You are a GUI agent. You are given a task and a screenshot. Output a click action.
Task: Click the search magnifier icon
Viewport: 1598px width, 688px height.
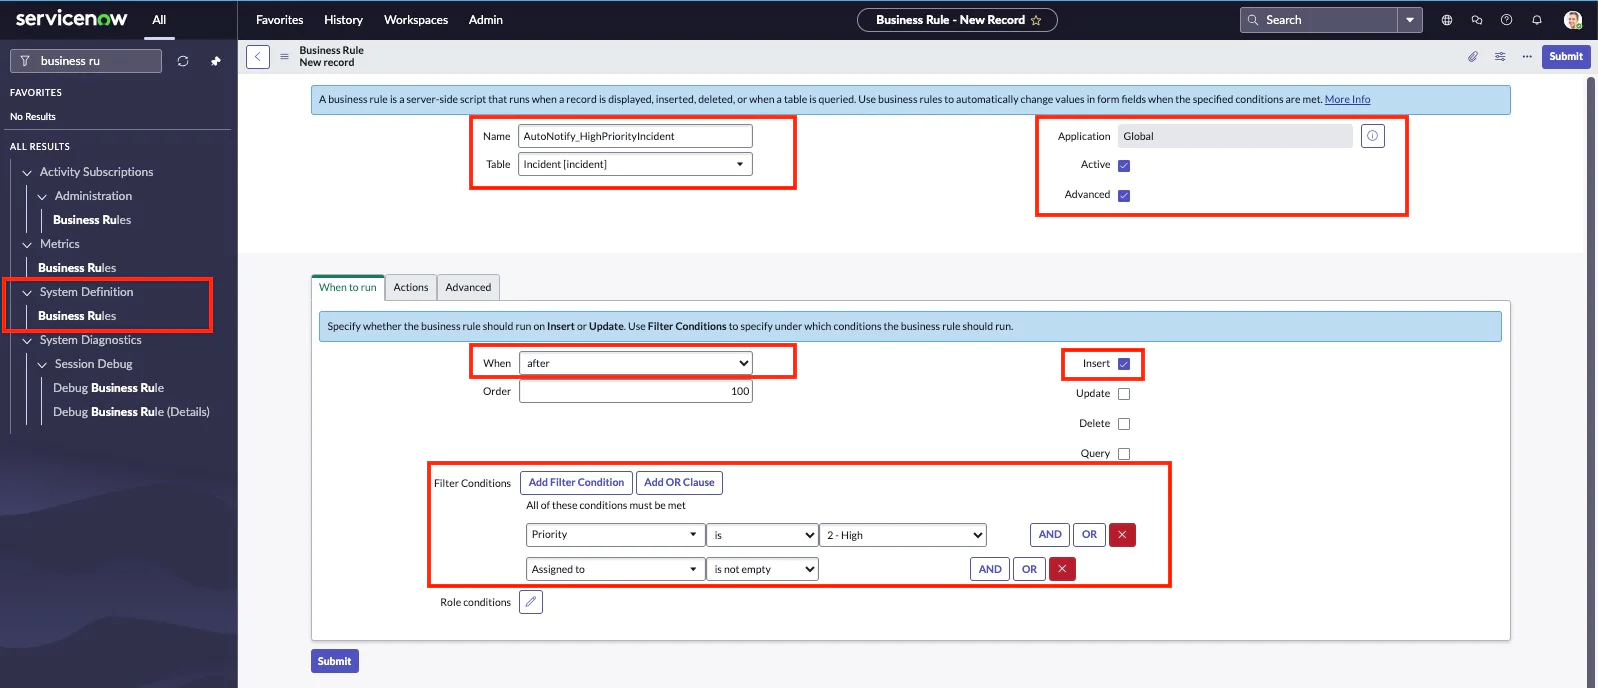pyautogui.click(x=1253, y=20)
